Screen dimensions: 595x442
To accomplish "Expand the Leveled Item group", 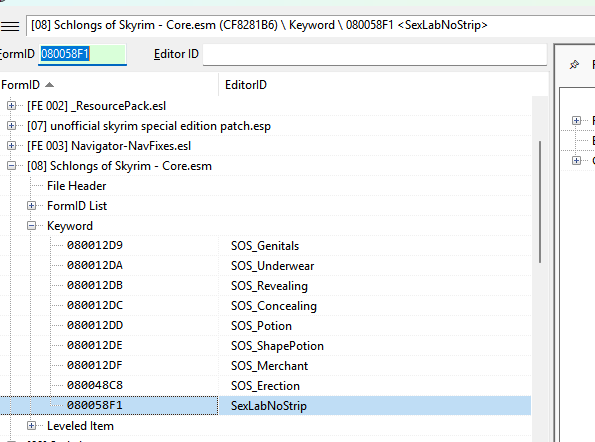I will tap(31, 426).
